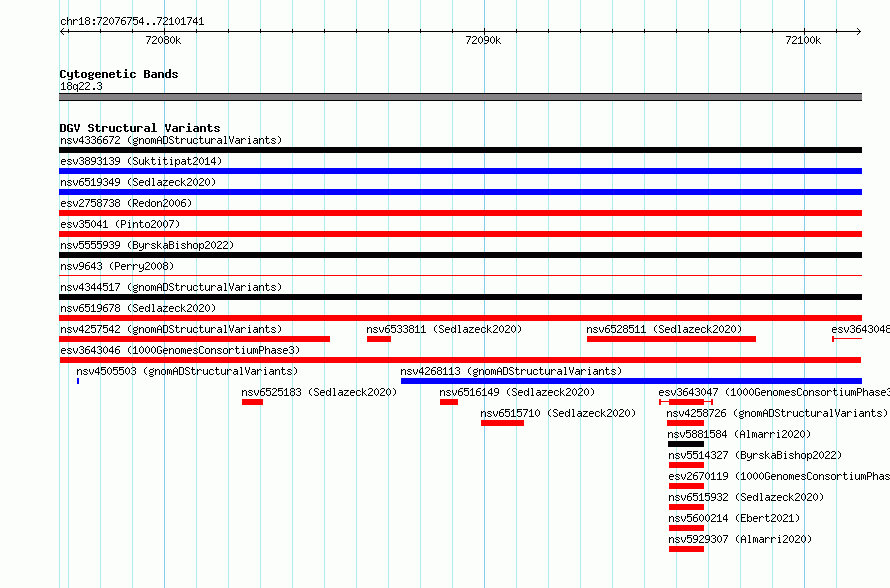Viewport: 890px width, 588px height.
Task: Select nsv6519349 (Sedlazeck2020) variant label
Action: [138, 182]
